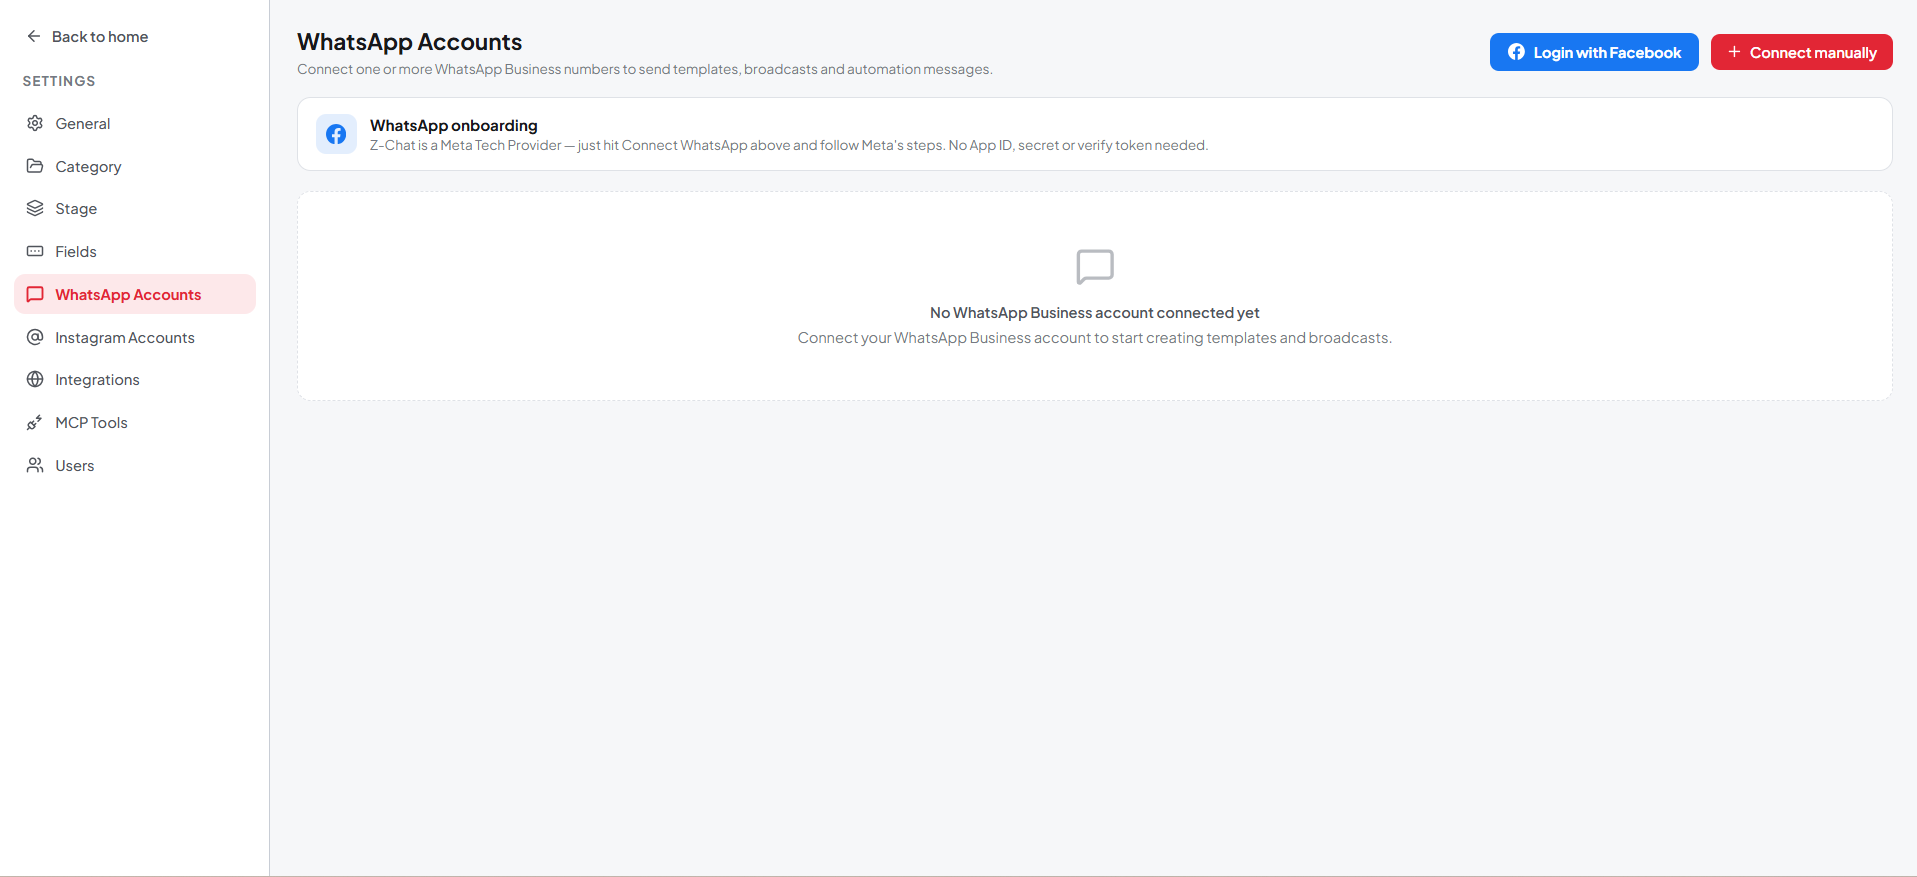Viewport: 1917px width, 877px height.
Task: Click the General gear icon
Action: coord(35,123)
